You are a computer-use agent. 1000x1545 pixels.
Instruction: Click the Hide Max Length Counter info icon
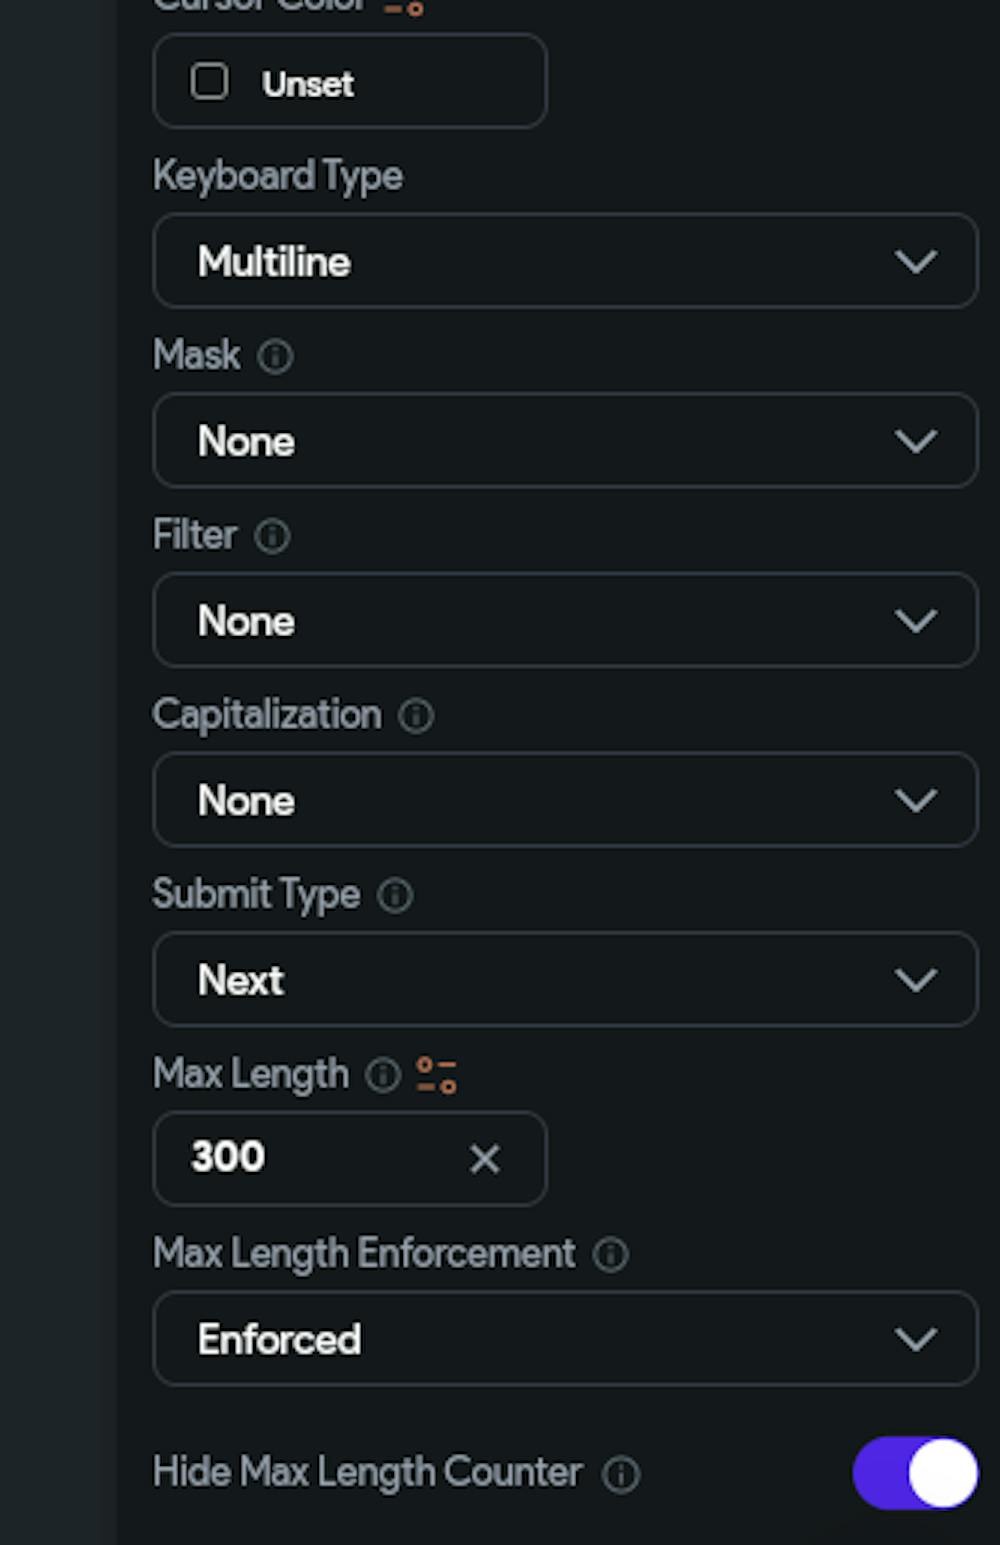[x=621, y=1473]
